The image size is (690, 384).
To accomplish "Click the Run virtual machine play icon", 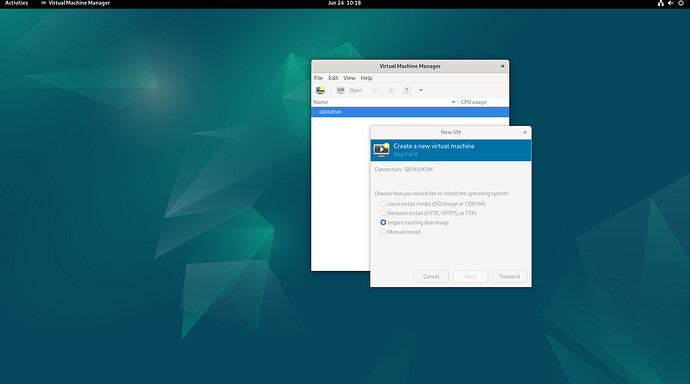I will [x=375, y=90].
